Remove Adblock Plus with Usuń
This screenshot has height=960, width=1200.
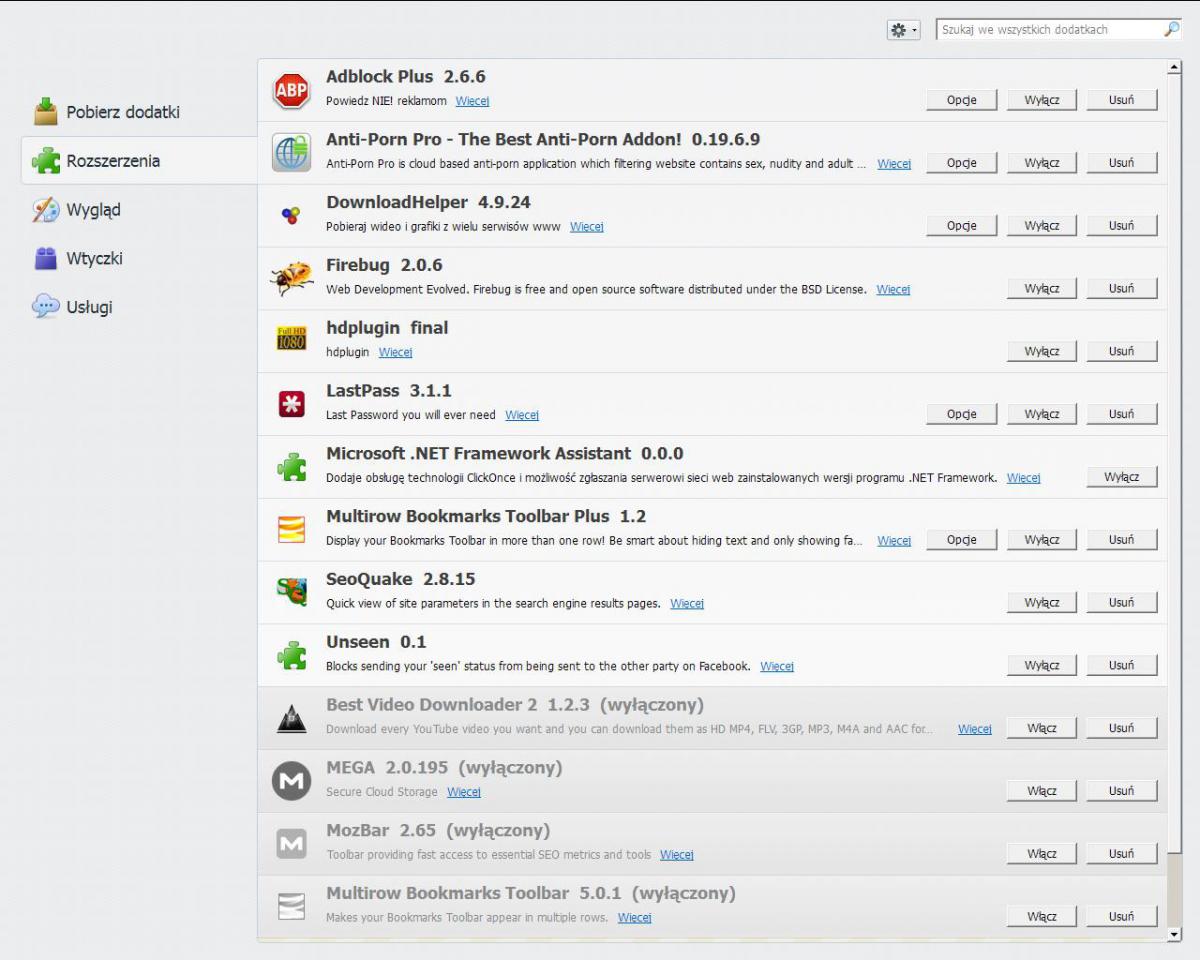pyautogui.click(x=1122, y=100)
